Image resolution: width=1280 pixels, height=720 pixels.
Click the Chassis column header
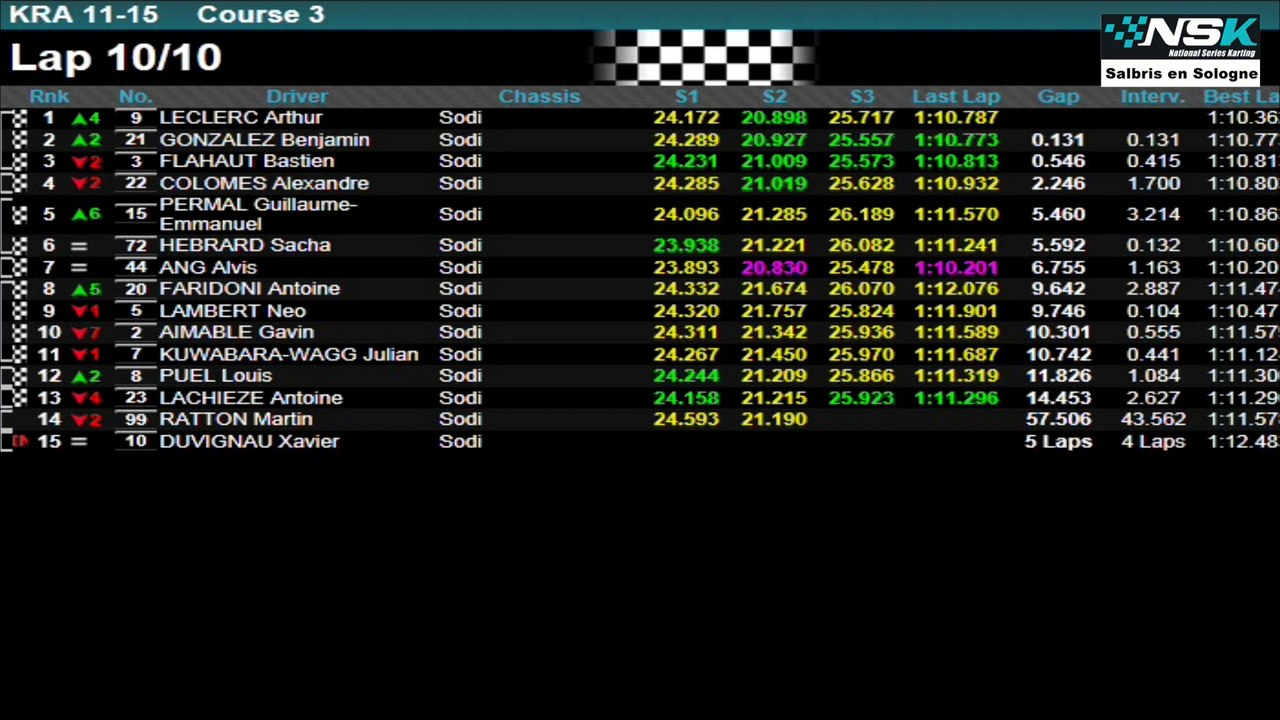(539, 97)
